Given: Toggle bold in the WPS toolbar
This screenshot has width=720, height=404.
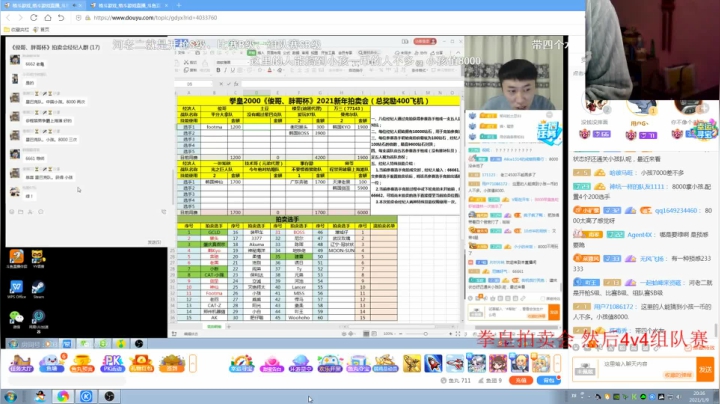Looking at the screenshot, I should [218, 70].
